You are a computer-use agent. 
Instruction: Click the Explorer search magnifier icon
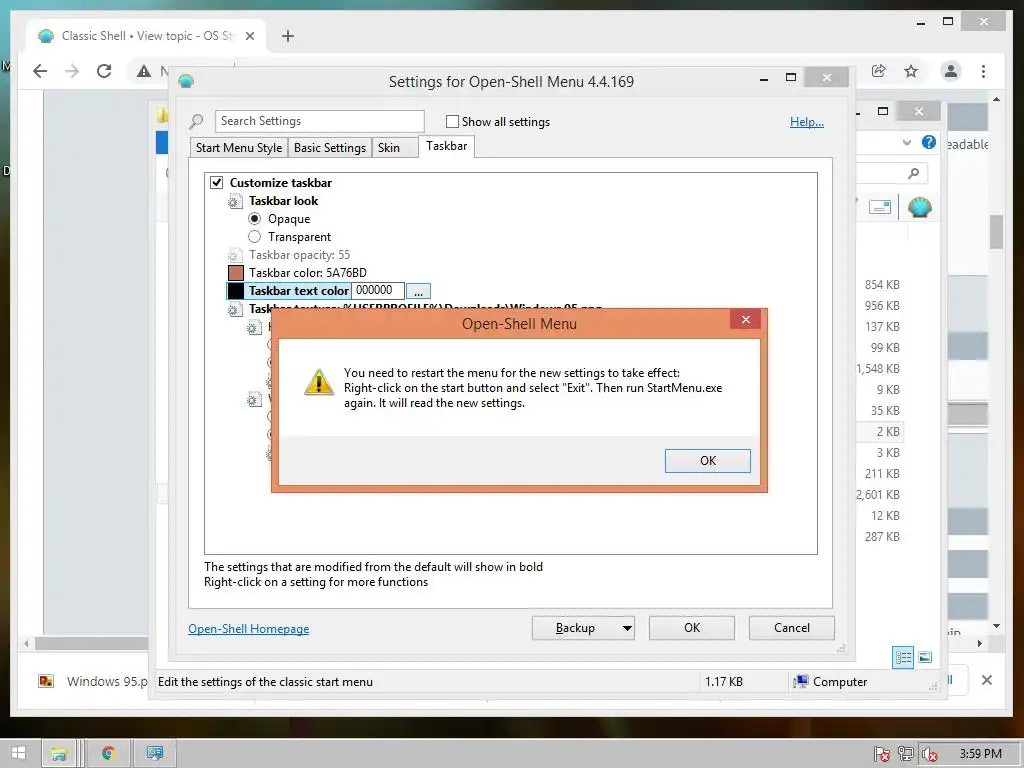(913, 173)
